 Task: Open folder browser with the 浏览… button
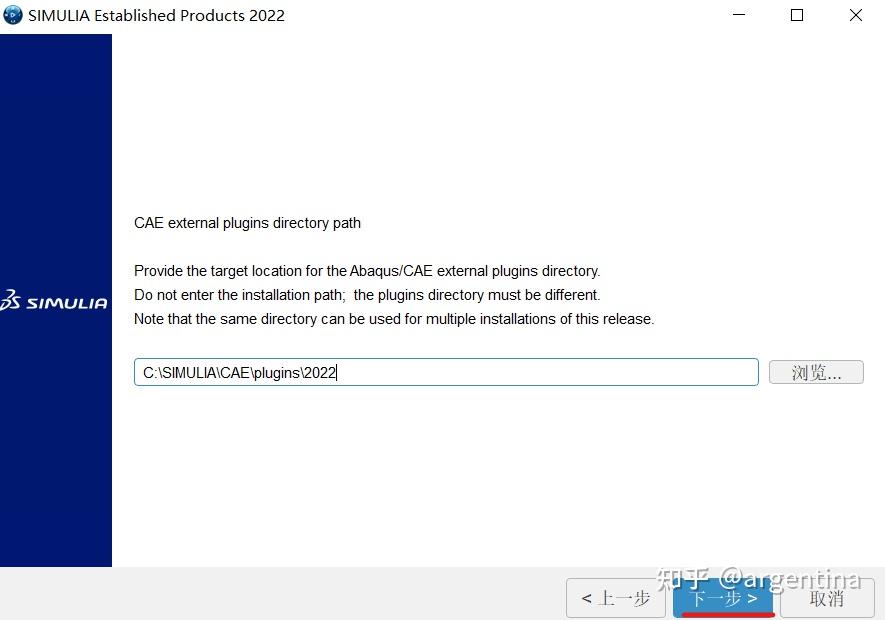pyautogui.click(x=815, y=371)
